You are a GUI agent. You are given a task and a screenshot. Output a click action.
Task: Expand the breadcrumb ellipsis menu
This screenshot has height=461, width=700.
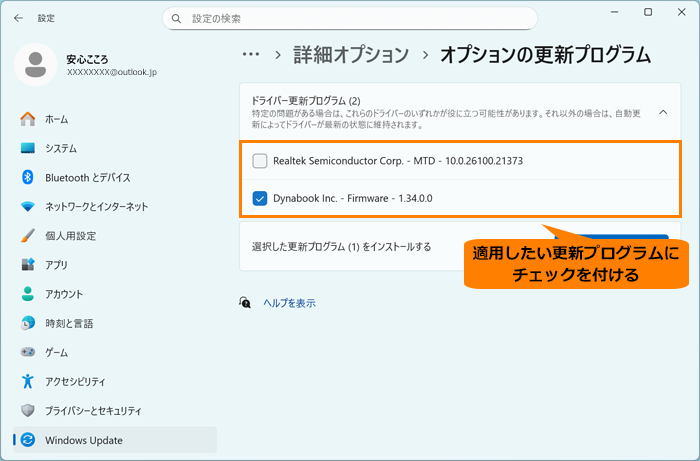click(251, 54)
